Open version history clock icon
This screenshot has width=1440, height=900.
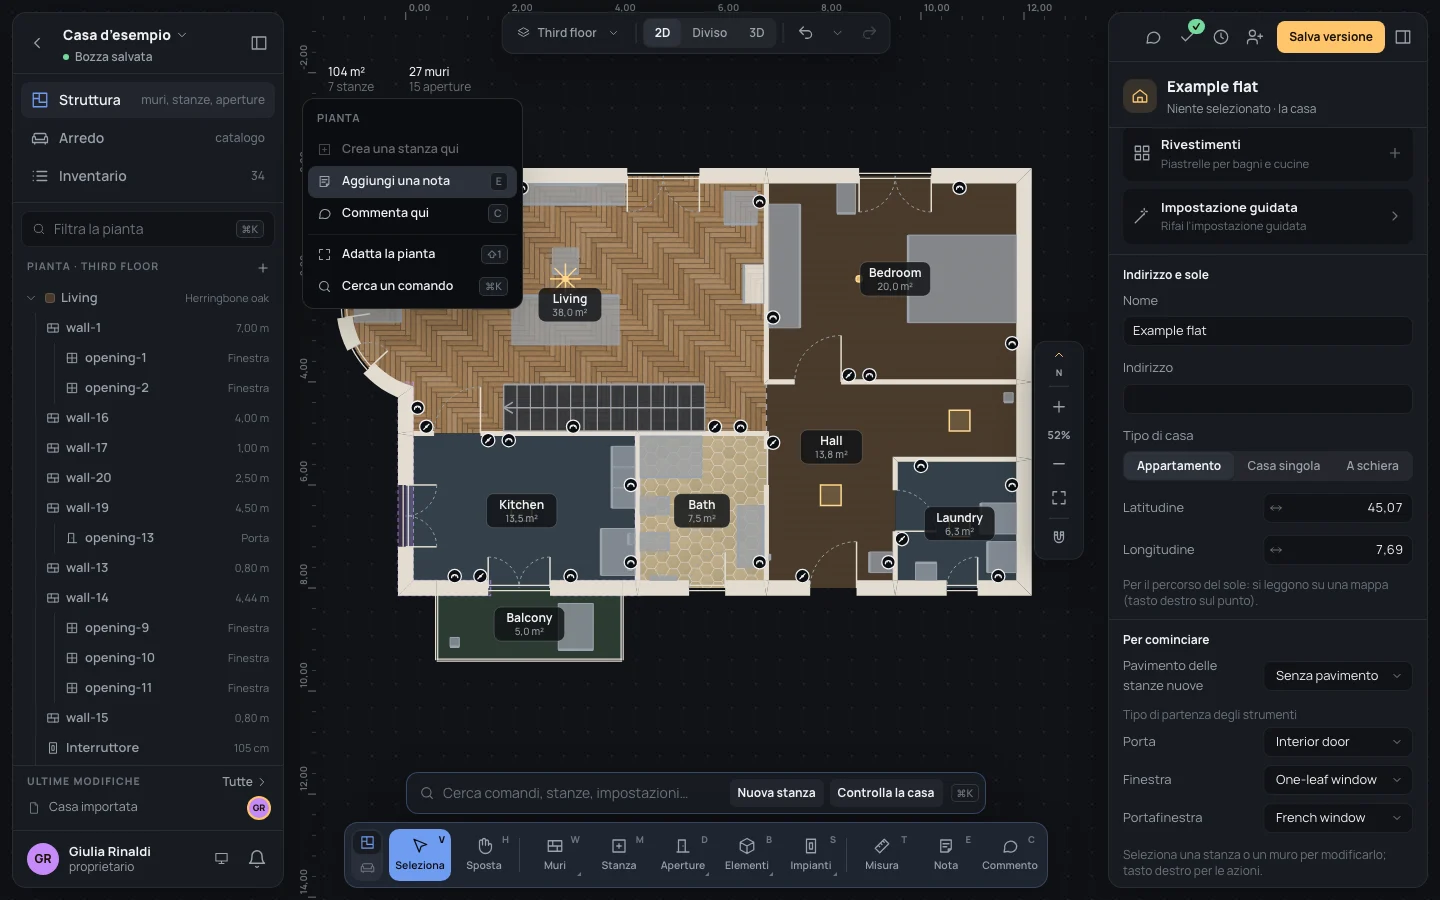[1221, 37]
